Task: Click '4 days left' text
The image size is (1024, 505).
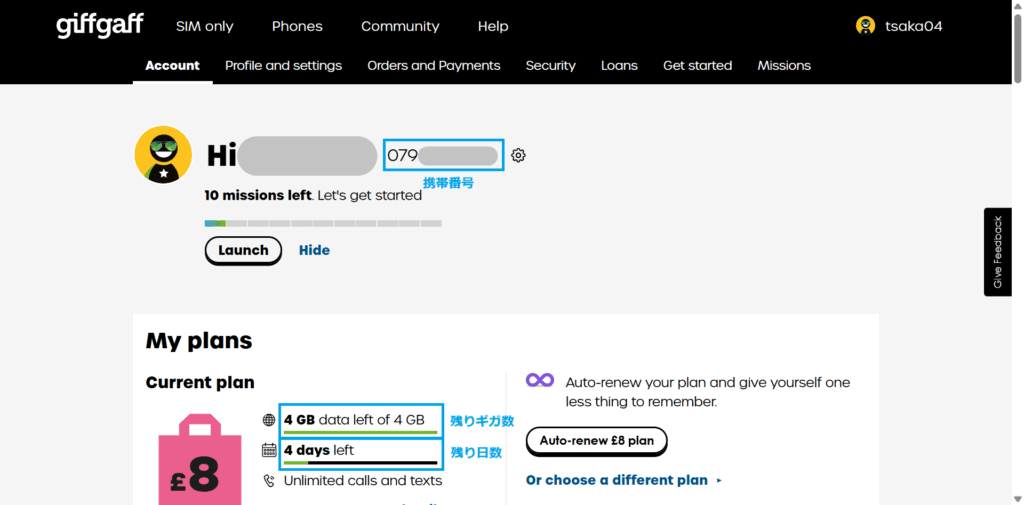Action: tap(319, 450)
